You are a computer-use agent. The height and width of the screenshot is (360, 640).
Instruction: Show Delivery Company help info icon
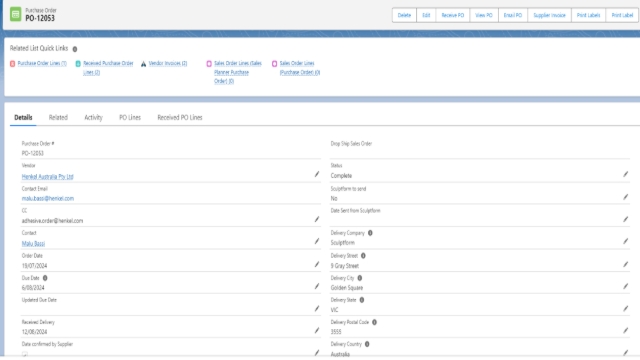click(370, 233)
